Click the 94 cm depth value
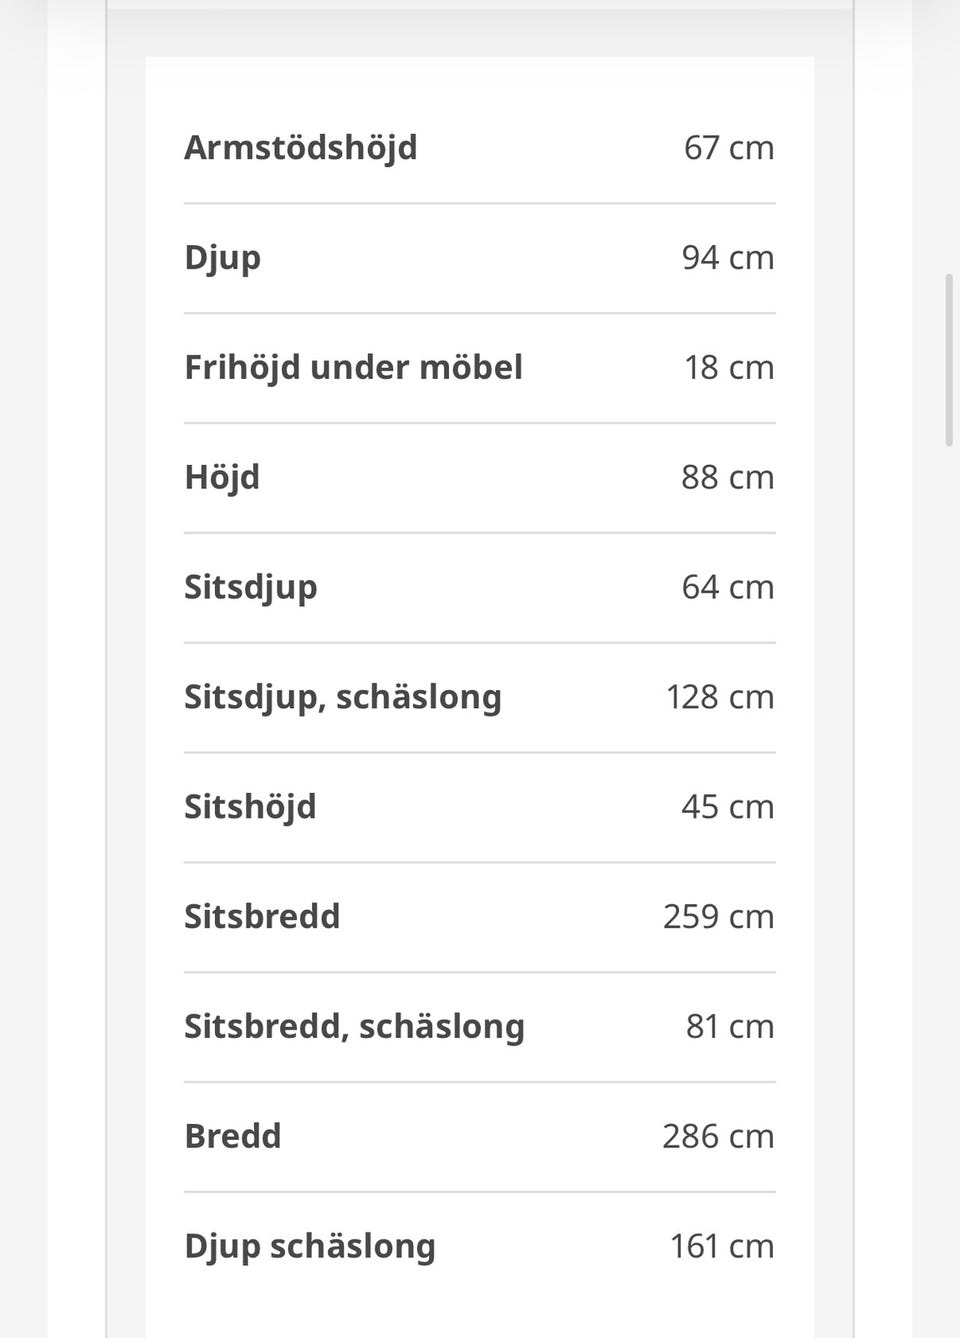960x1338 pixels. click(x=728, y=258)
